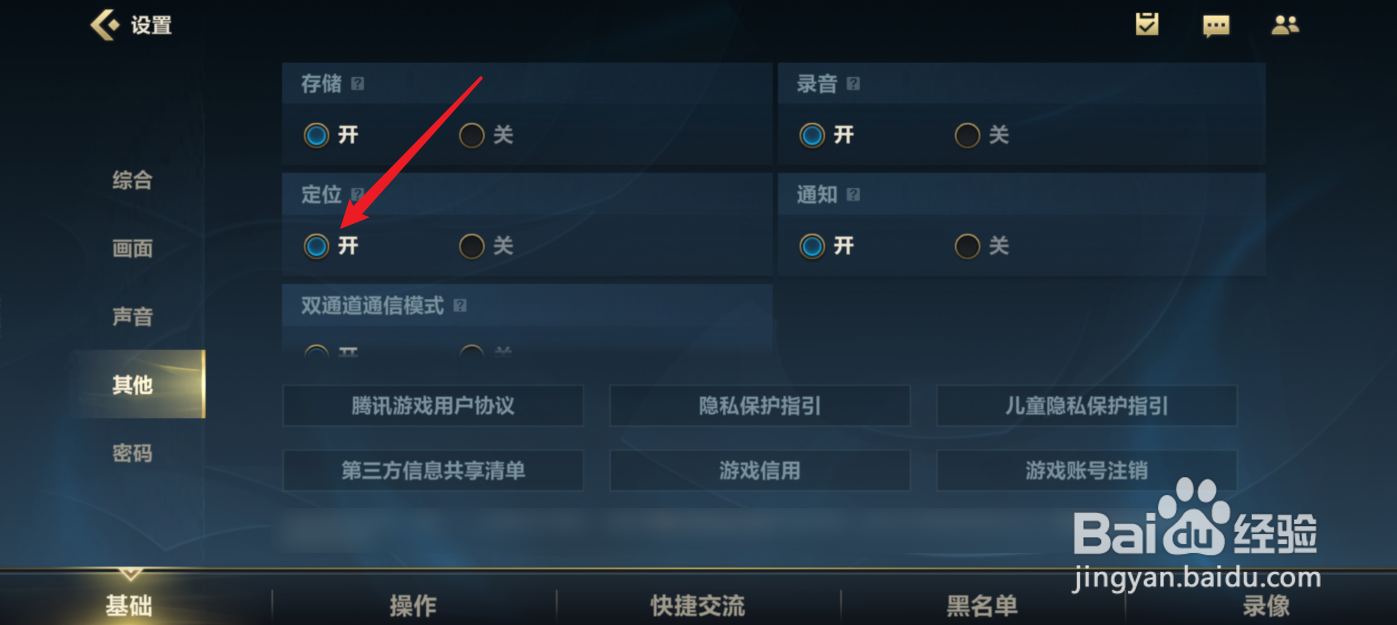
Task: Open the 黑名单 bottom tab
Action: 982,605
